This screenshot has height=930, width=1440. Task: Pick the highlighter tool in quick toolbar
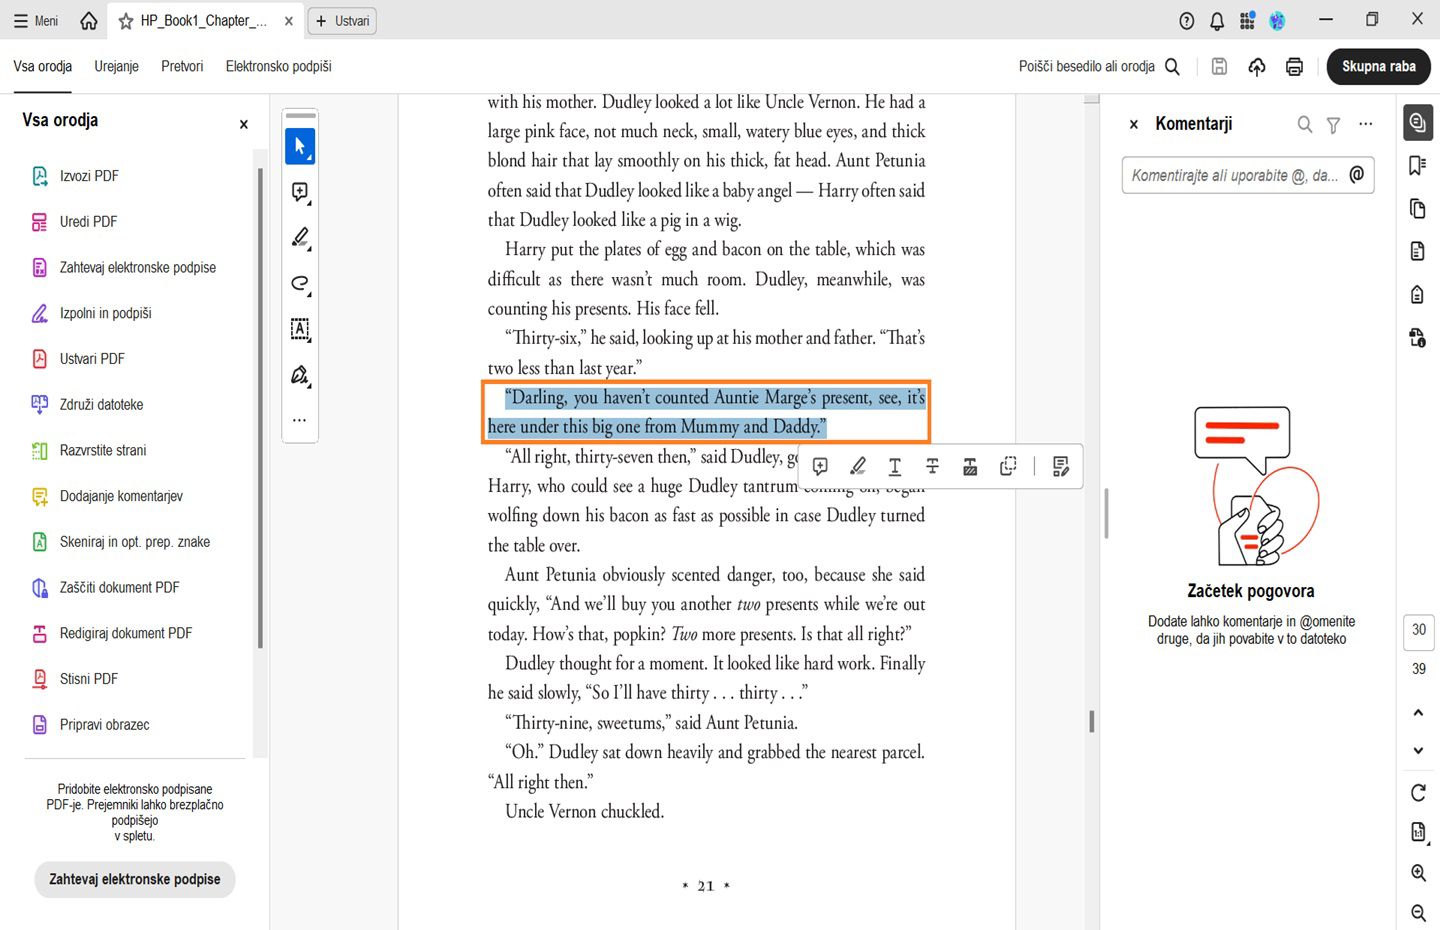(300, 237)
